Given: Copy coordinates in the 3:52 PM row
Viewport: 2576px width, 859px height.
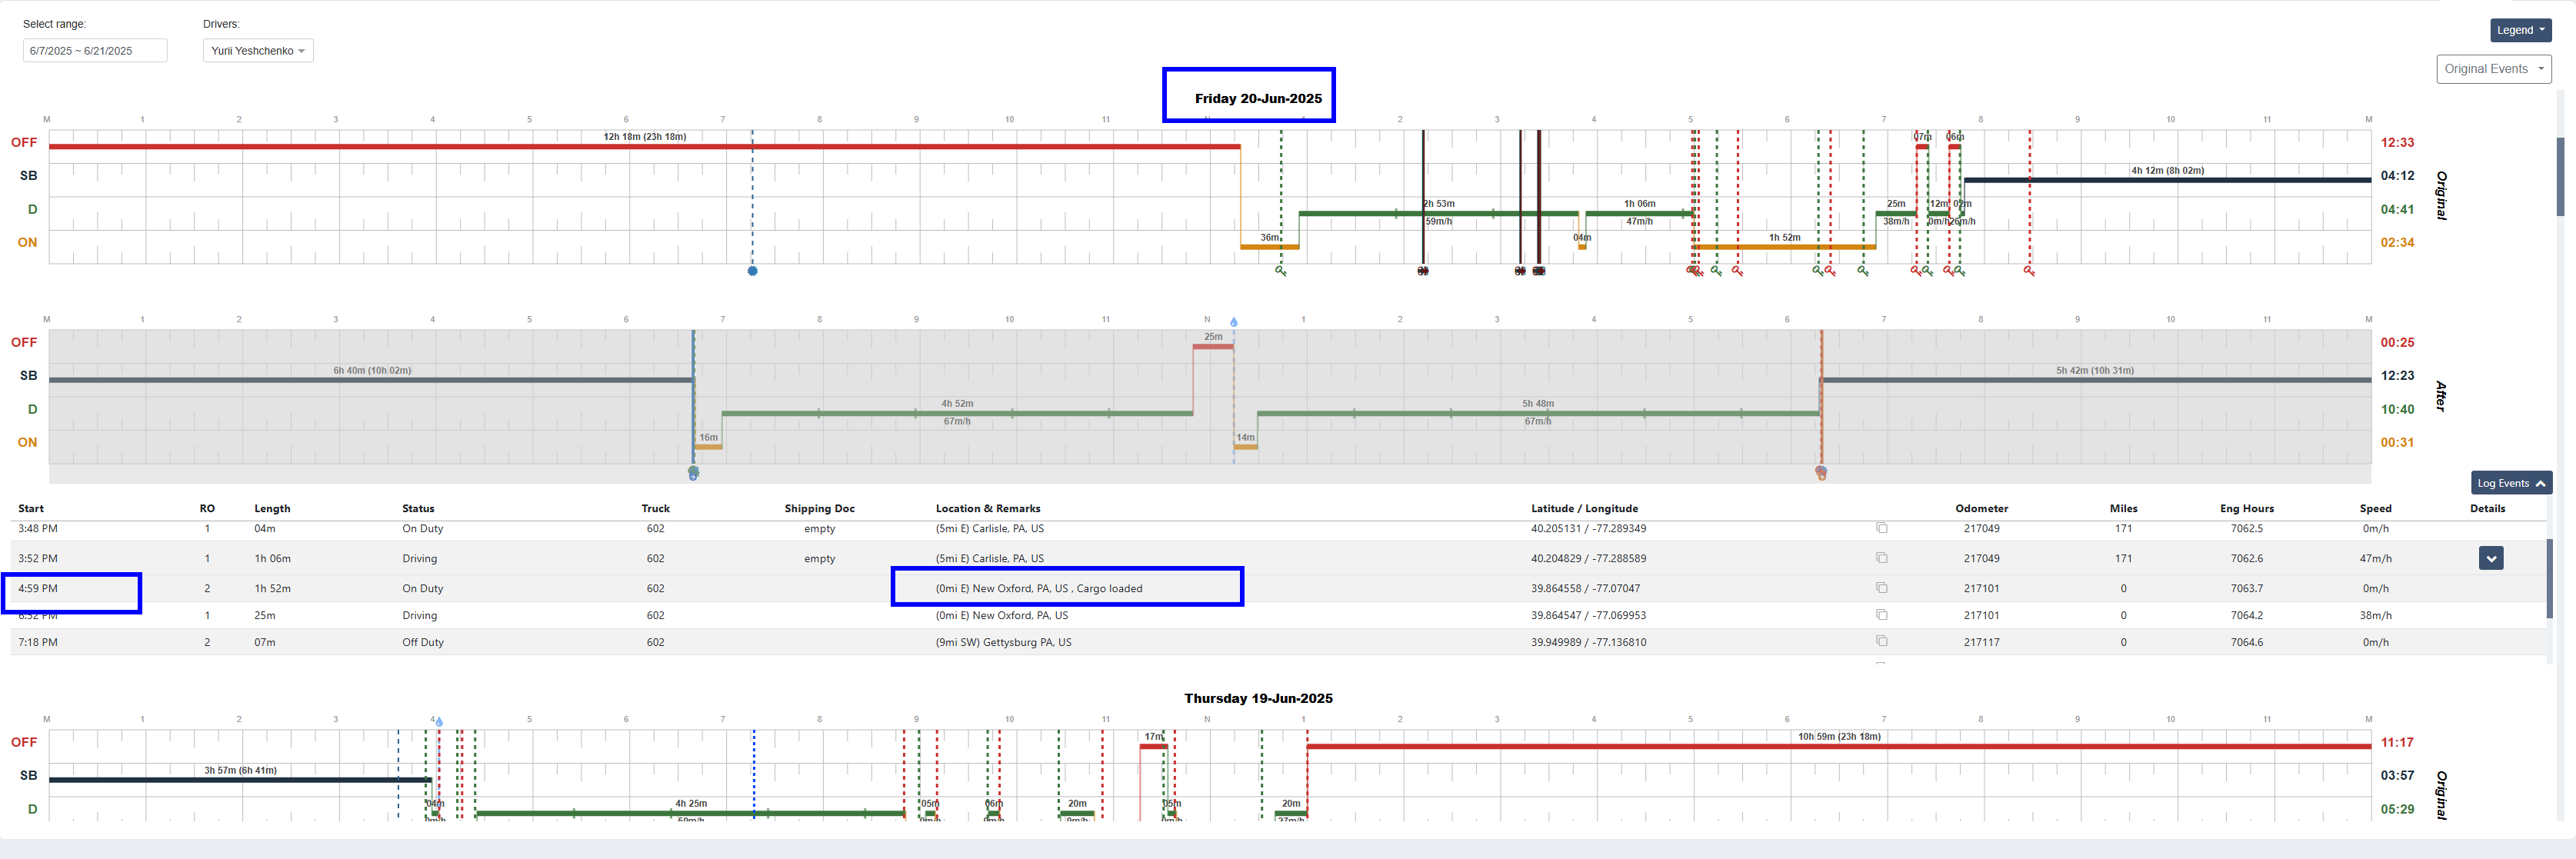Looking at the screenshot, I should [x=1881, y=558].
